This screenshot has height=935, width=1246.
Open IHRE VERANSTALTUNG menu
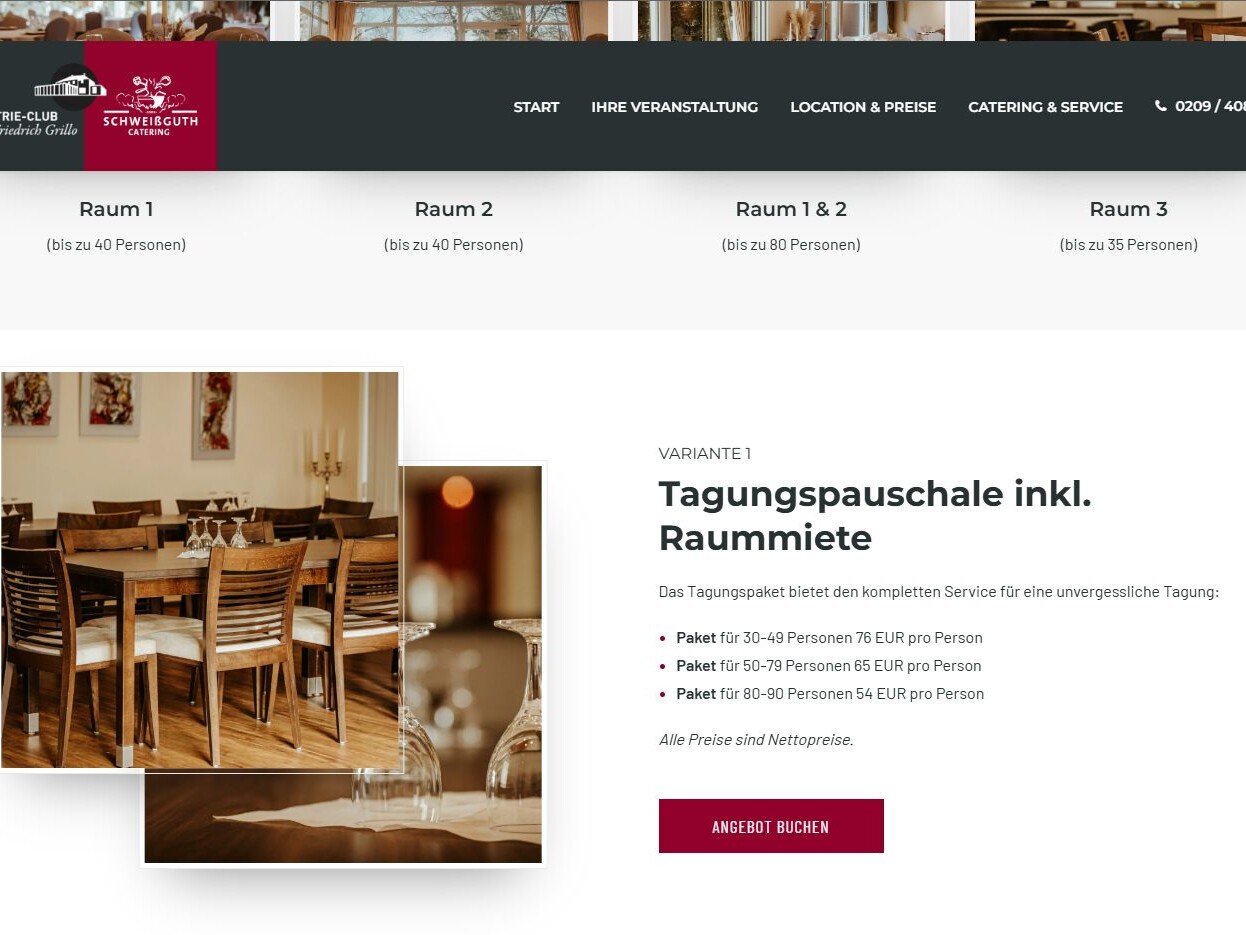click(674, 107)
